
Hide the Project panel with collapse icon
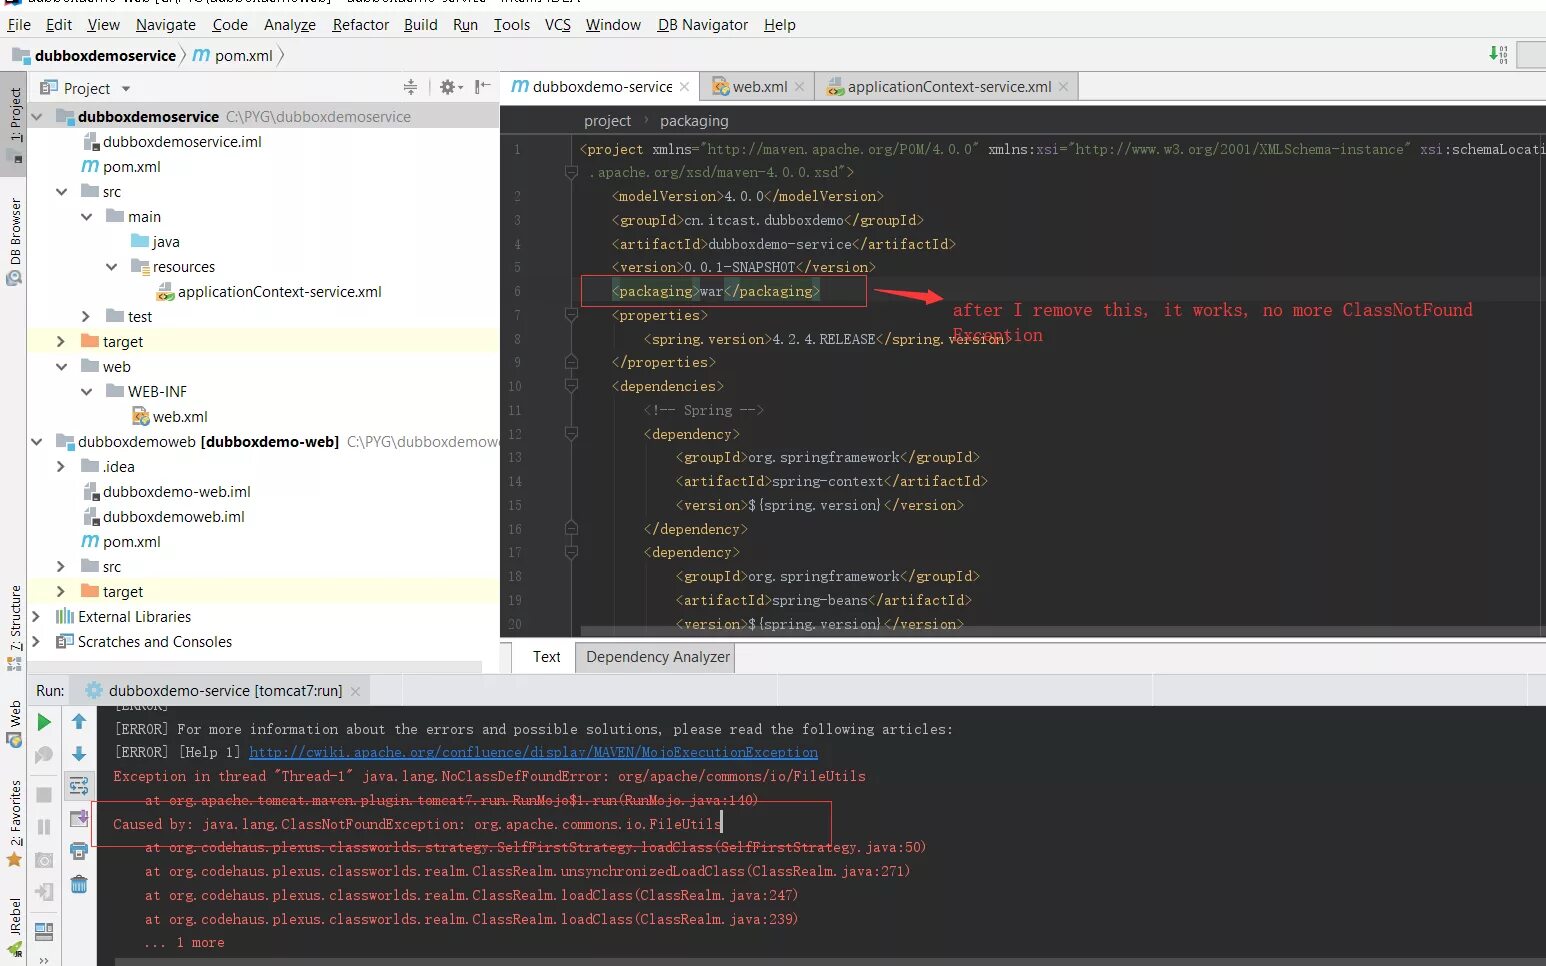click(482, 87)
